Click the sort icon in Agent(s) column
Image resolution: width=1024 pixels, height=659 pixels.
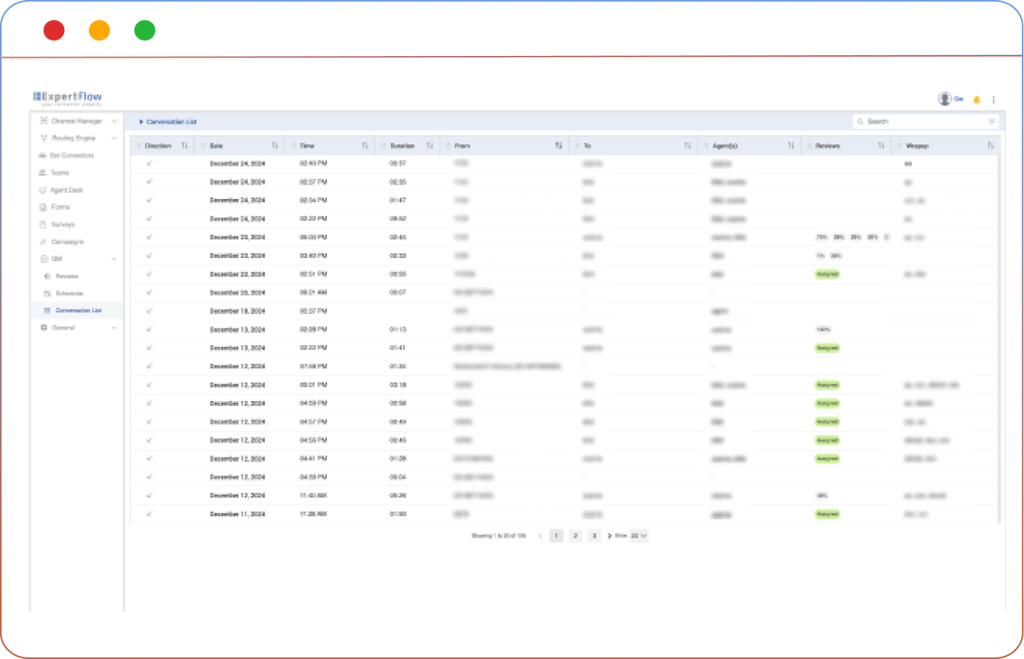point(791,146)
